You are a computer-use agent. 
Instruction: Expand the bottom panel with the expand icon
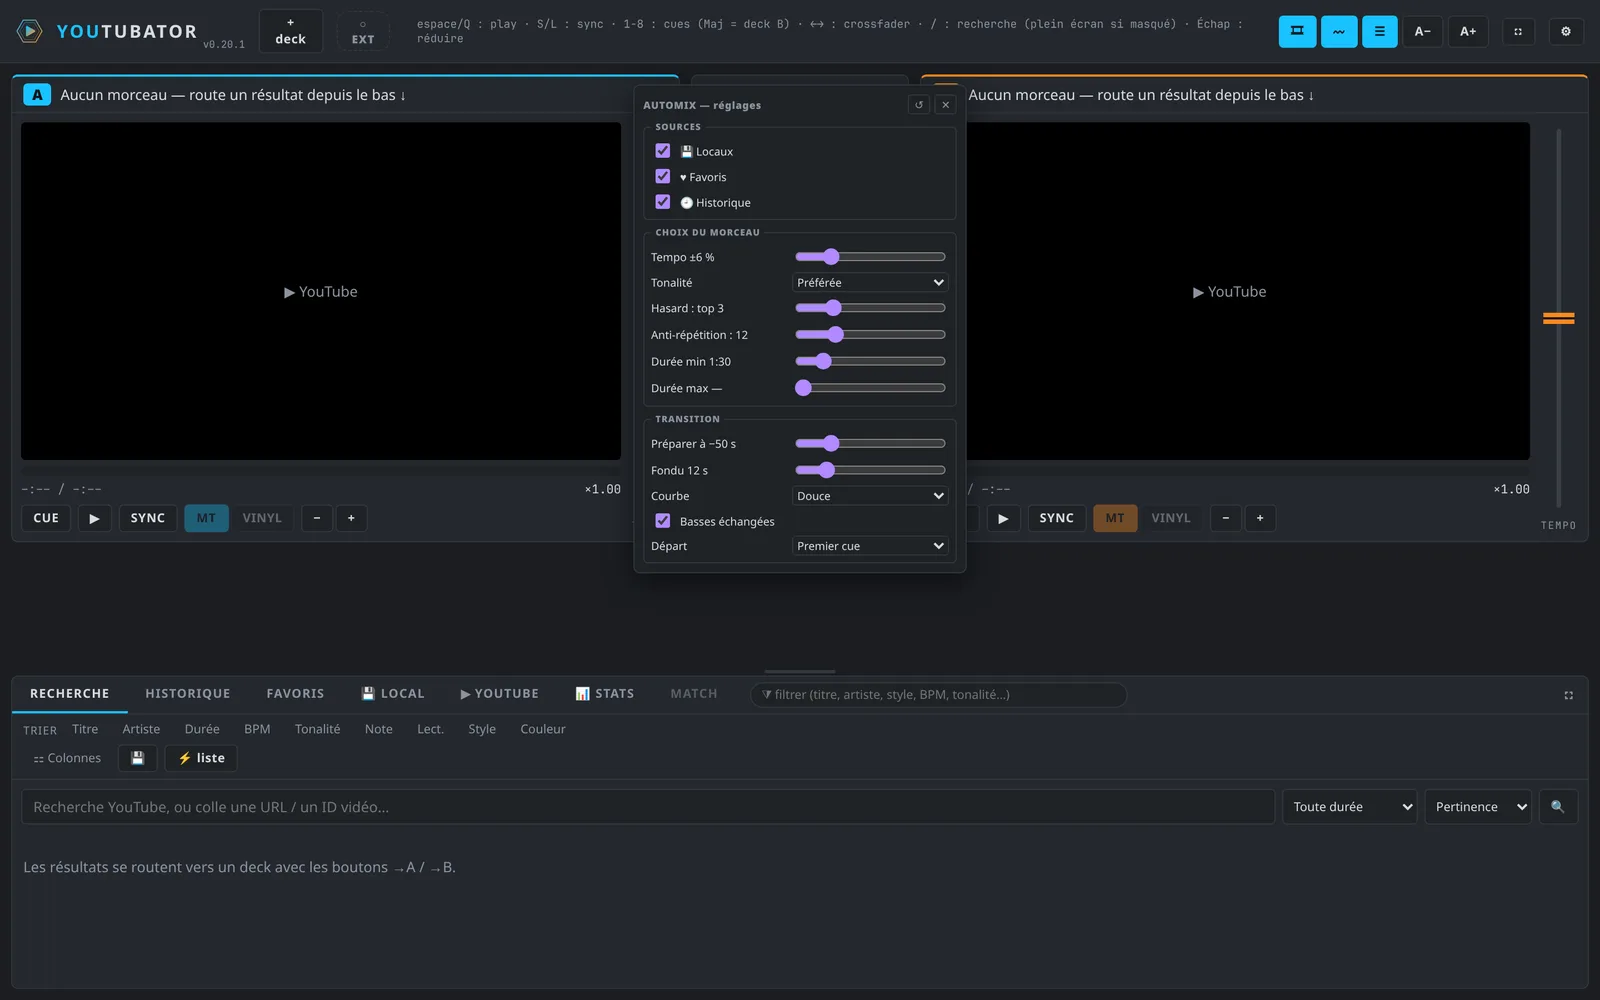click(1568, 695)
